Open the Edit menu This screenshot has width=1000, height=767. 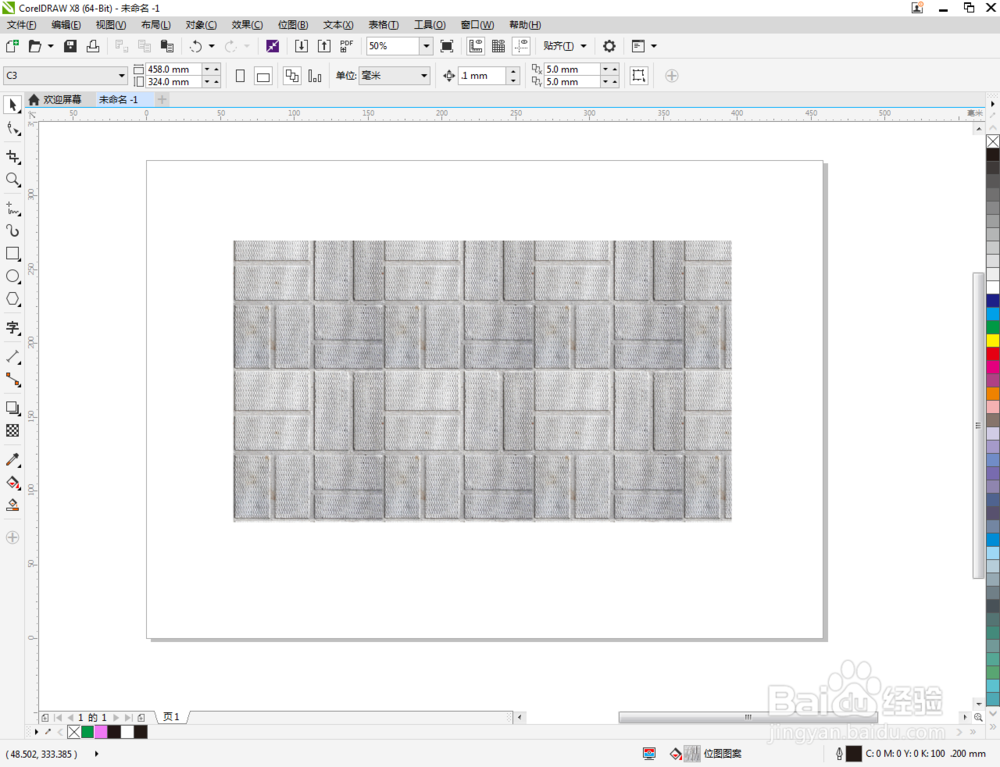66,25
